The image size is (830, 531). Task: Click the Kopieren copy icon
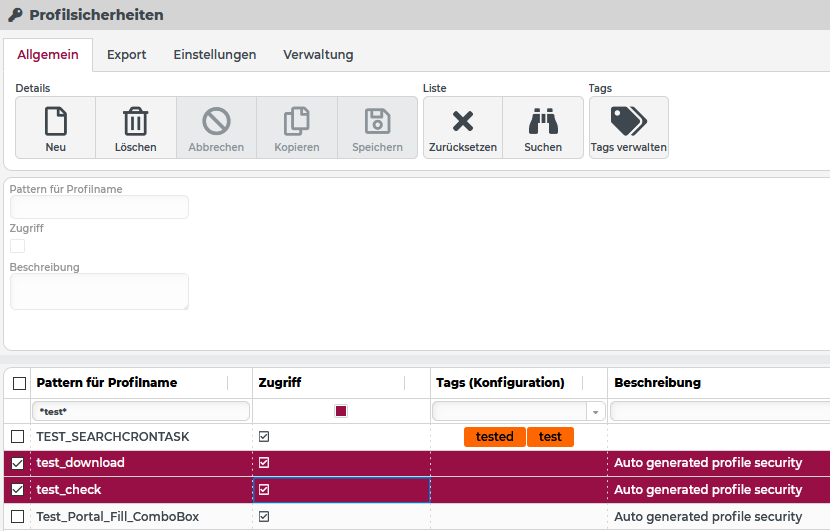point(297,122)
